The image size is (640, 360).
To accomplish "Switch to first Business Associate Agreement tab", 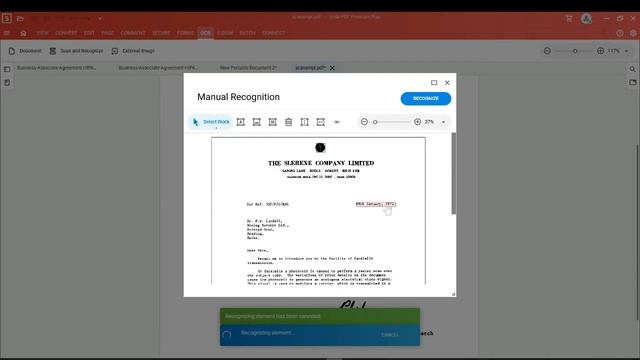I will click(56, 68).
